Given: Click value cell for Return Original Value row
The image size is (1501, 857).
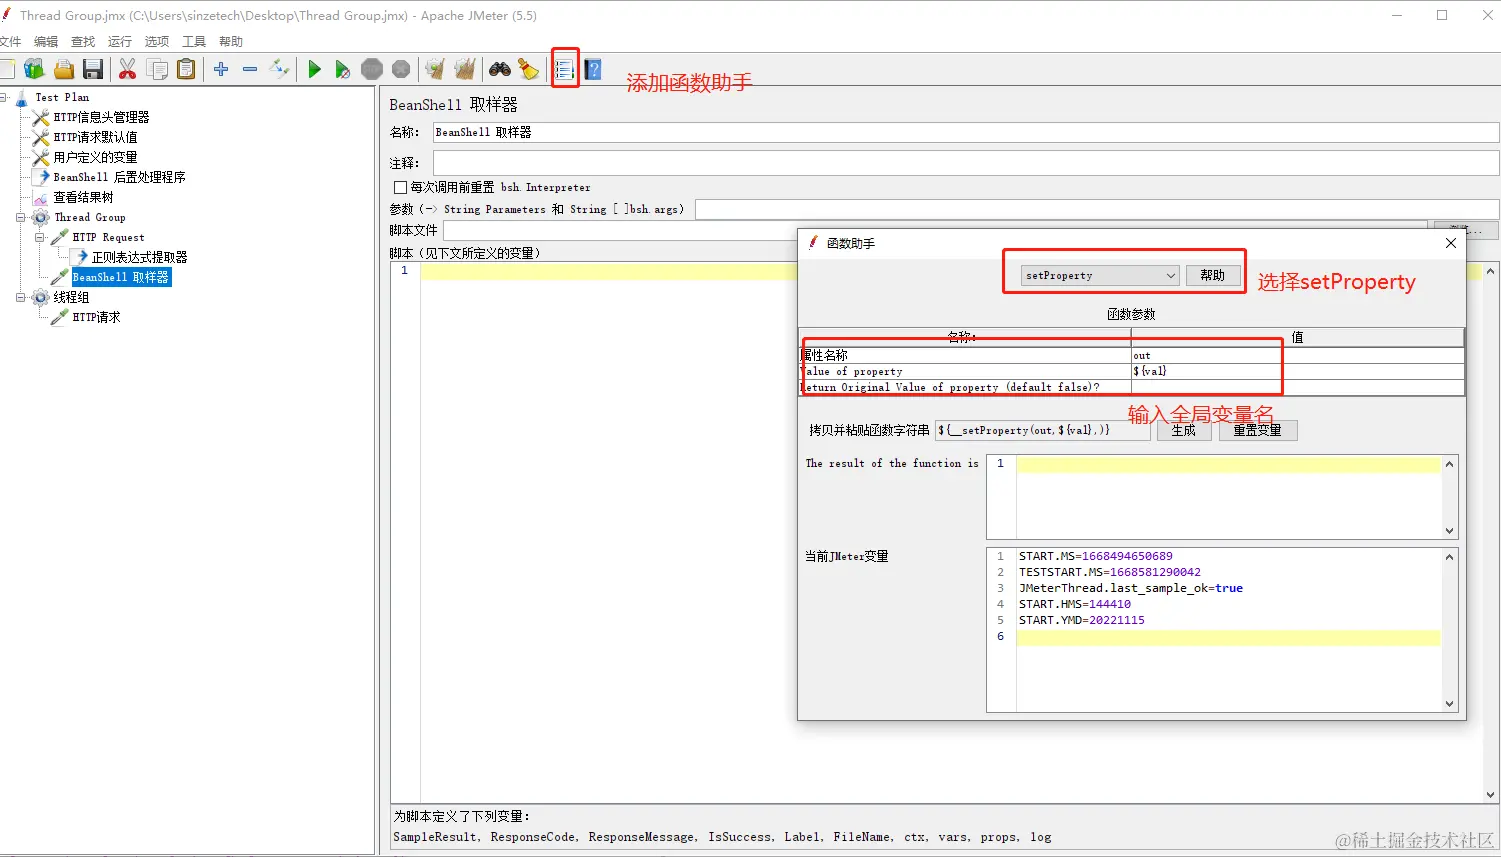Looking at the screenshot, I should click(1297, 387).
